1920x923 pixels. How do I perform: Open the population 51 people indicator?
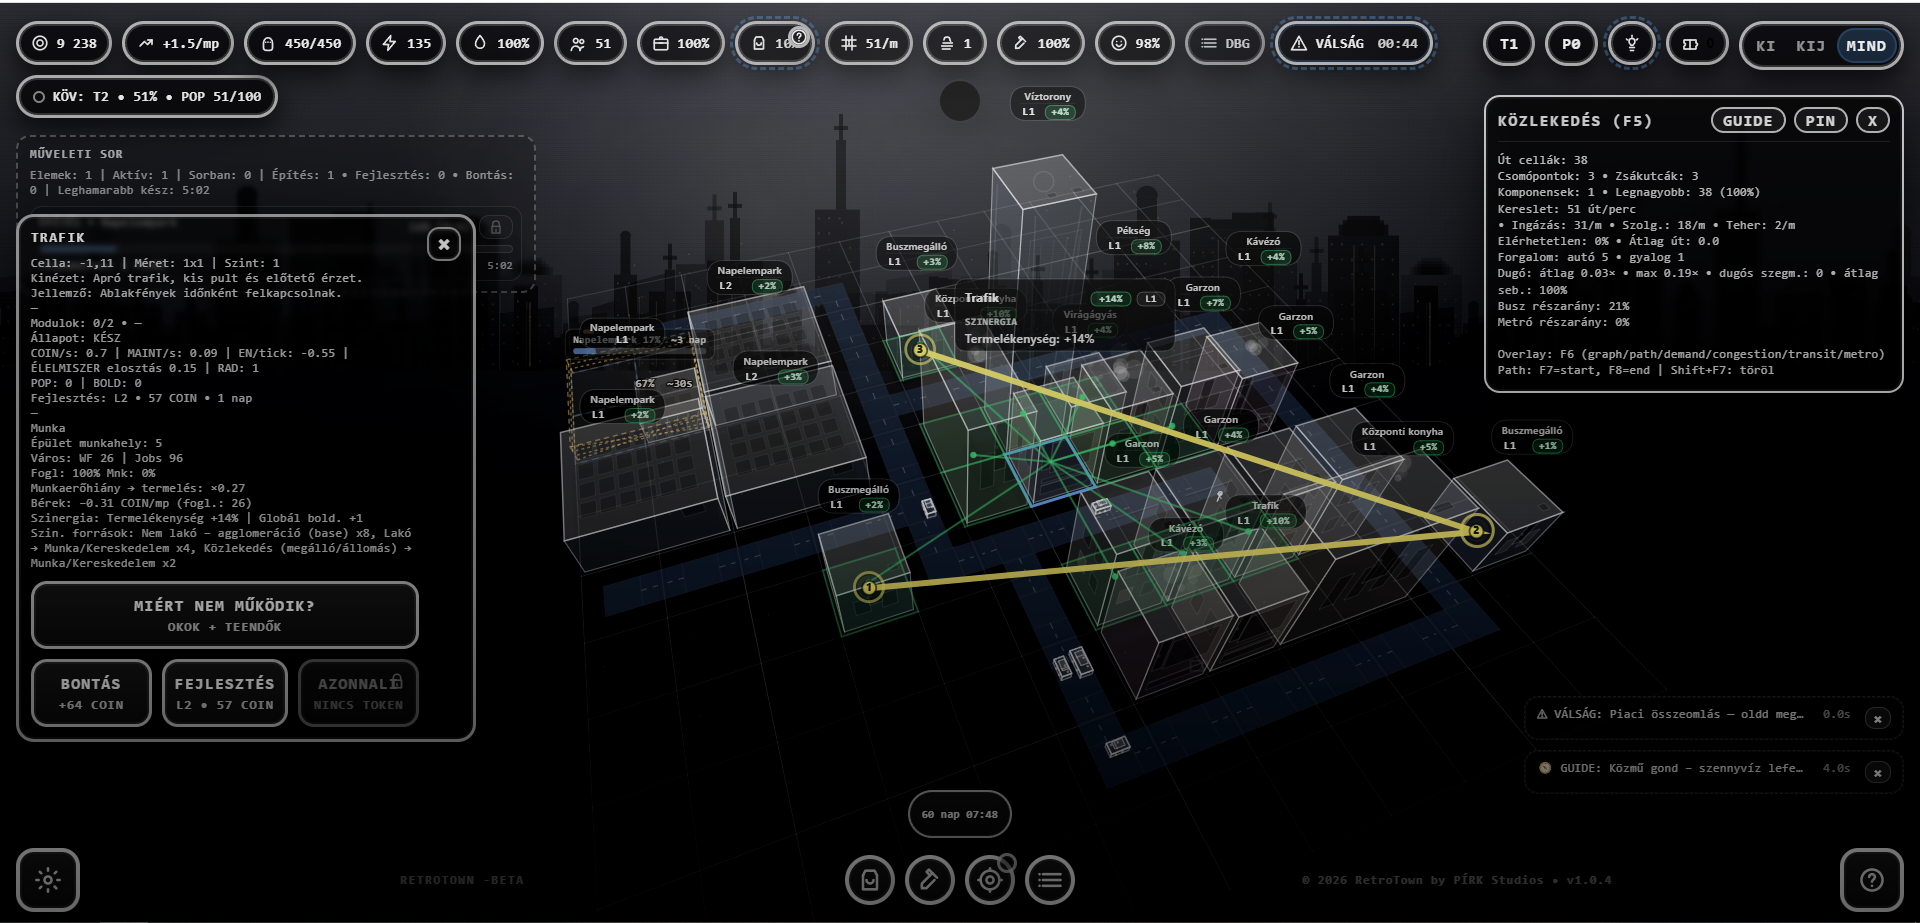pos(590,43)
